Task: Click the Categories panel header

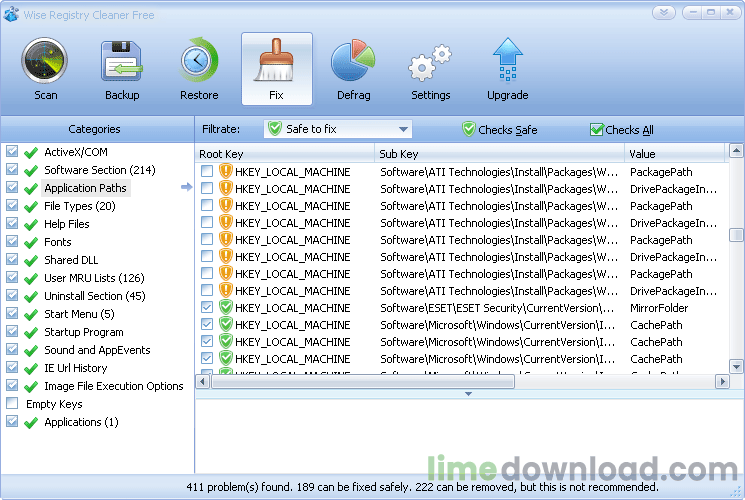Action: pos(94,129)
